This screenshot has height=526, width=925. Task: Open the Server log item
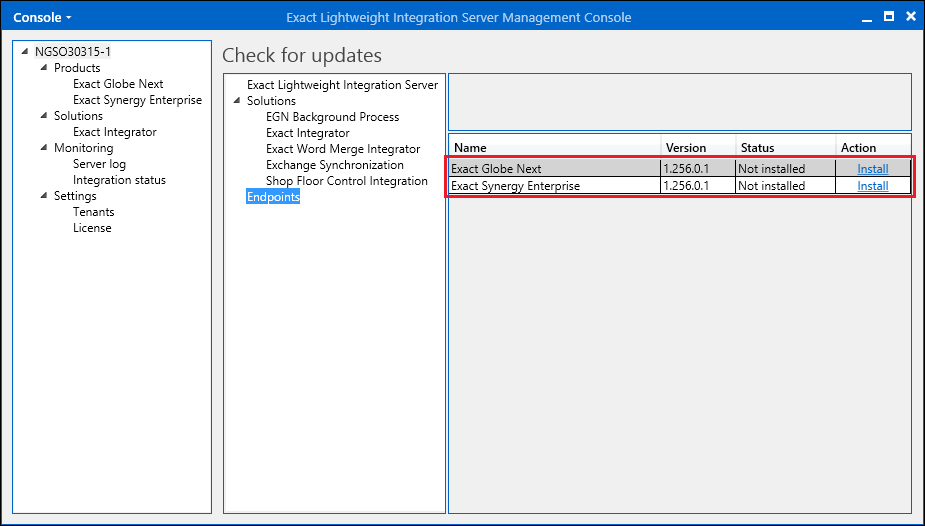point(99,164)
